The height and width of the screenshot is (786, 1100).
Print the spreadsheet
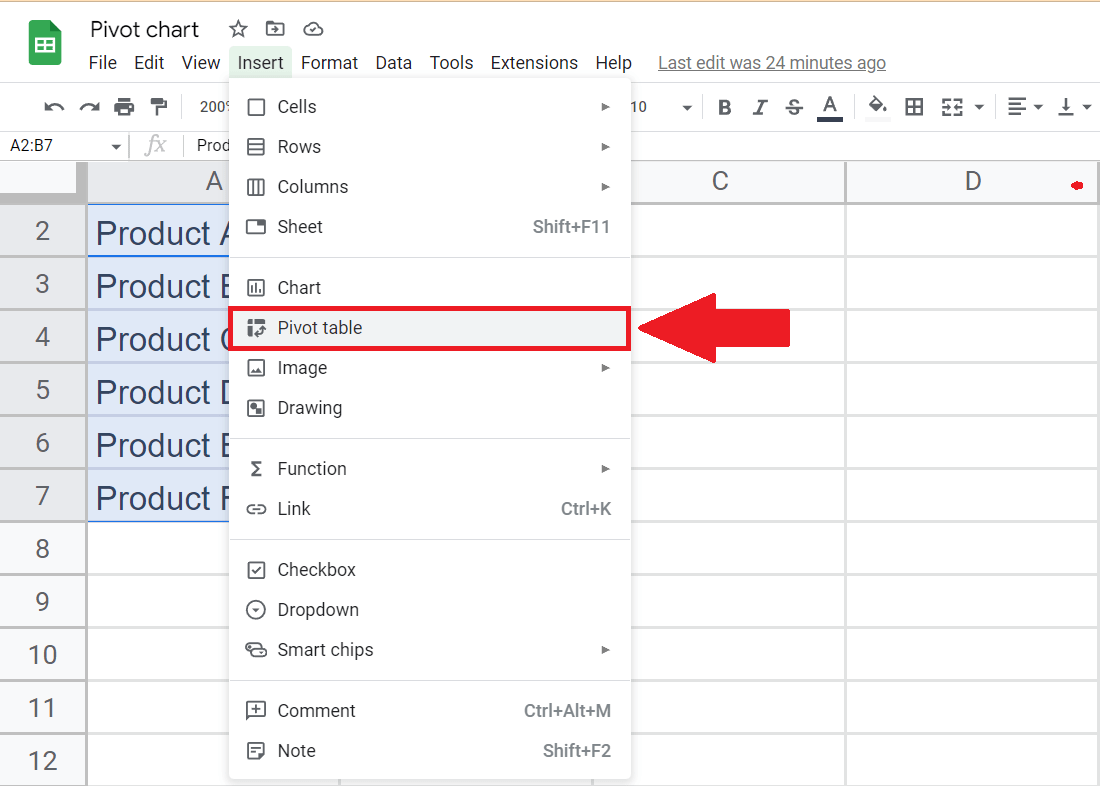122,106
